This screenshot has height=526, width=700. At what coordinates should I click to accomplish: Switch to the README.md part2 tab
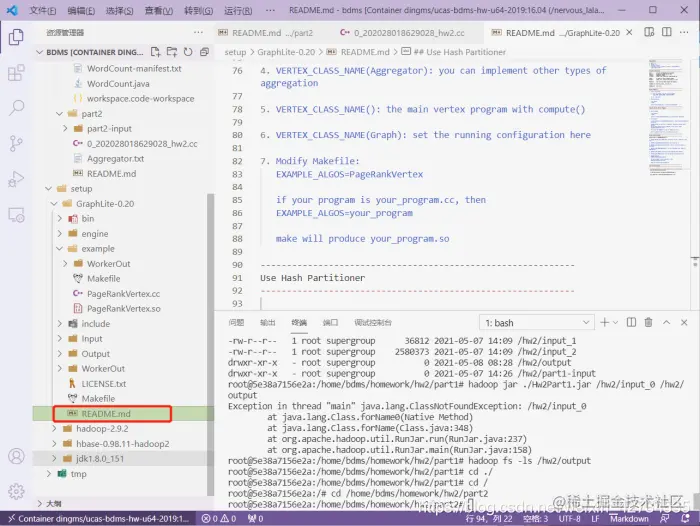pyautogui.click(x=271, y=33)
